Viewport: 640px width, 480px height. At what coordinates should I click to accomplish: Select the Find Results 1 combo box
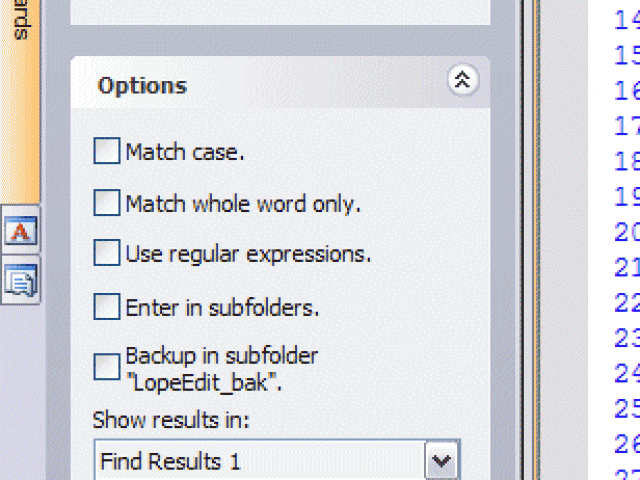pos(277,460)
